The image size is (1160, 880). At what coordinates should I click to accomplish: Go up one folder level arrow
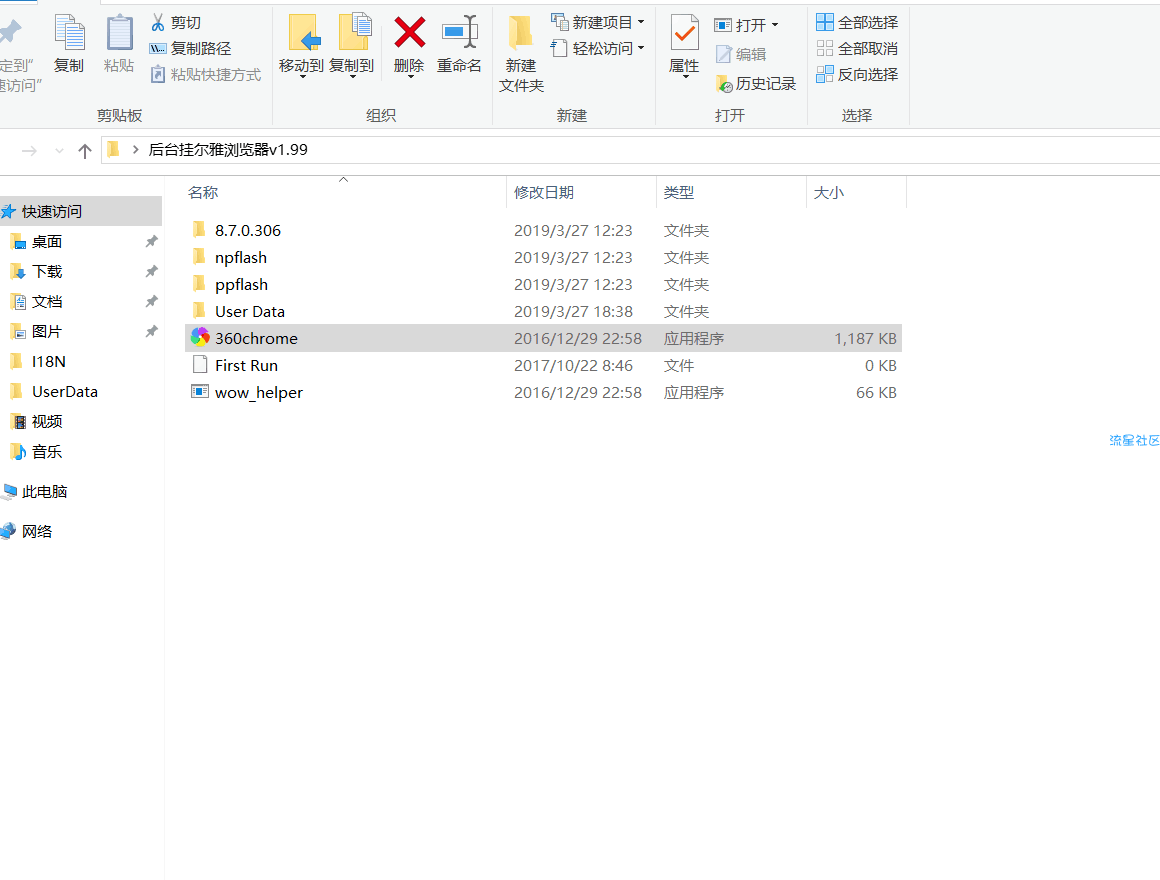coord(85,151)
